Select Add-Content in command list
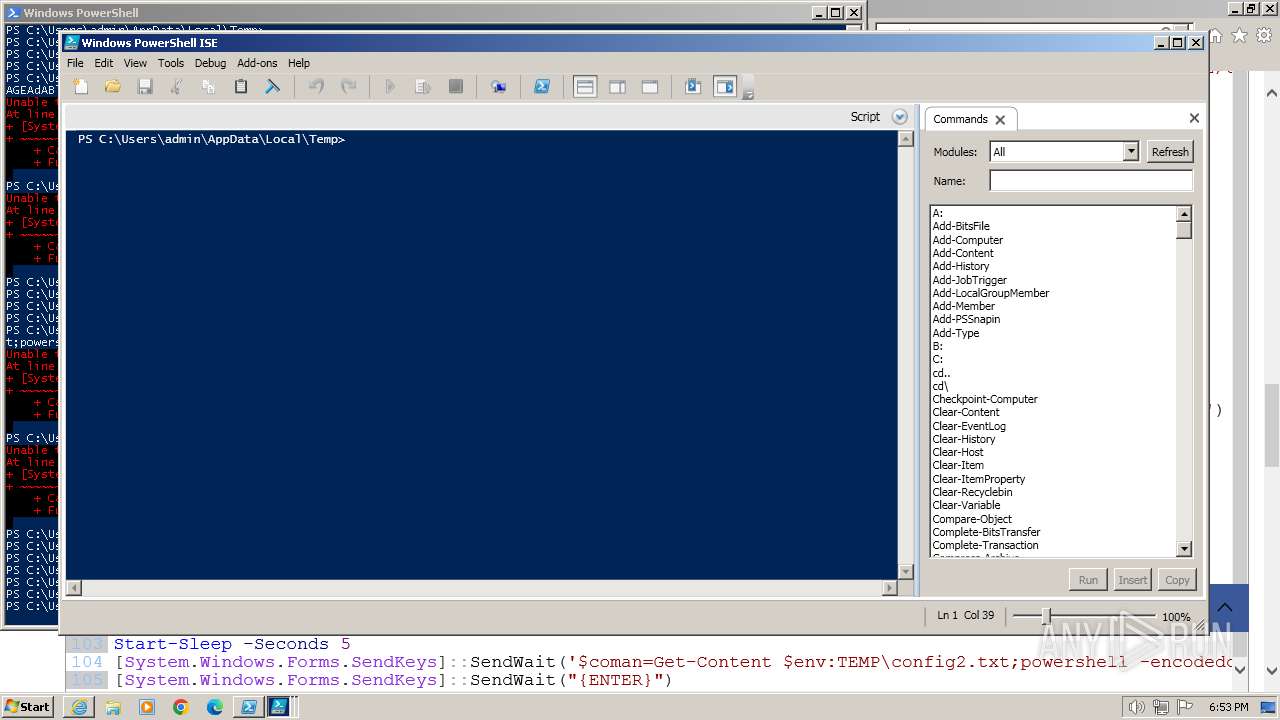The width and height of the screenshot is (1280, 720). click(963, 253)
